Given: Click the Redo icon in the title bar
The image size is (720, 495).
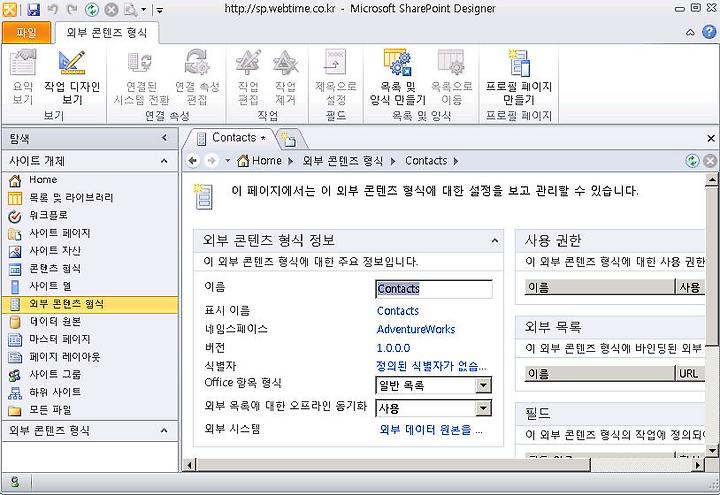Looking at the screenshot, I should 72,9.
